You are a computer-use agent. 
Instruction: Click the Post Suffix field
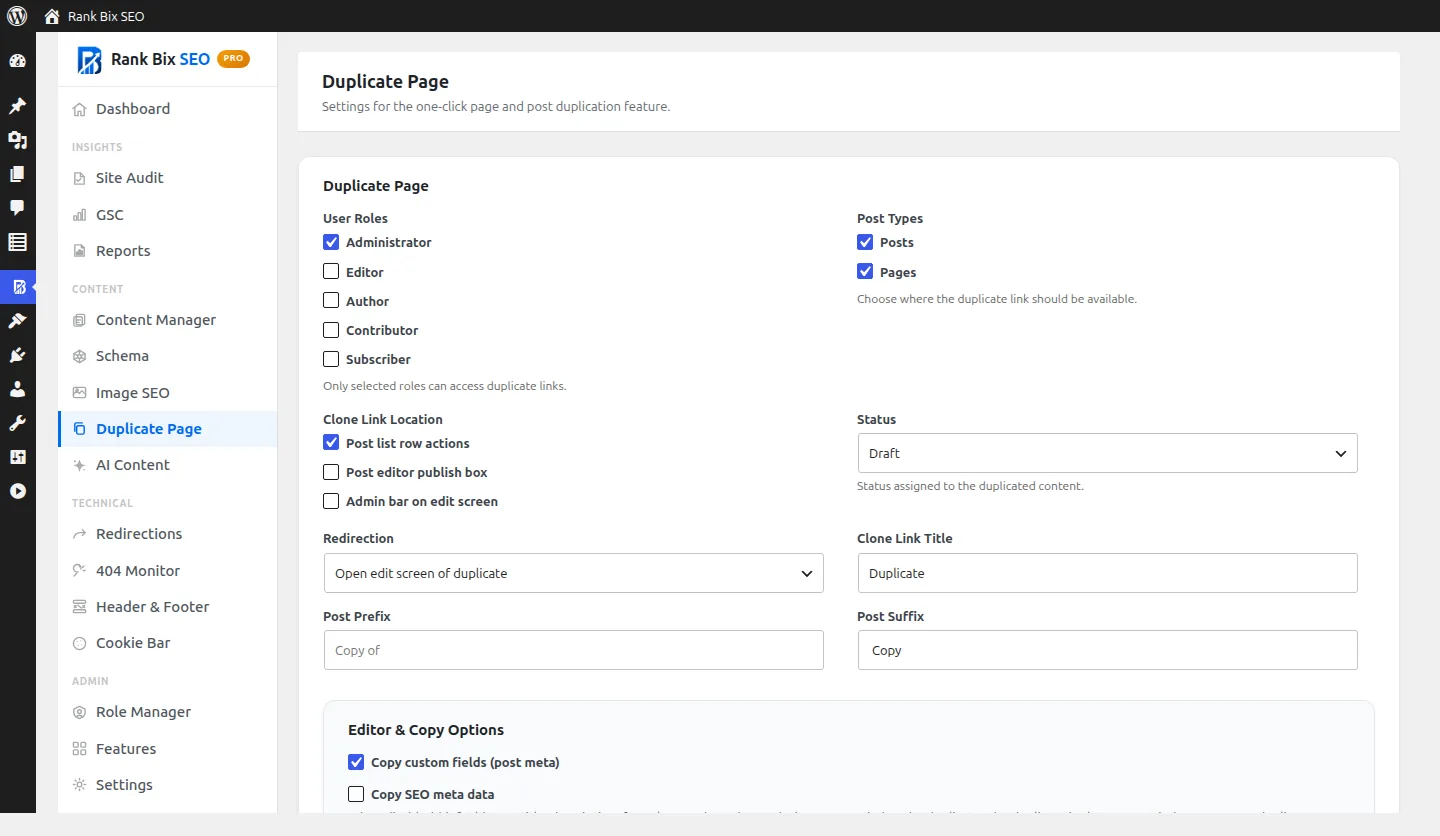point(1107,650)
